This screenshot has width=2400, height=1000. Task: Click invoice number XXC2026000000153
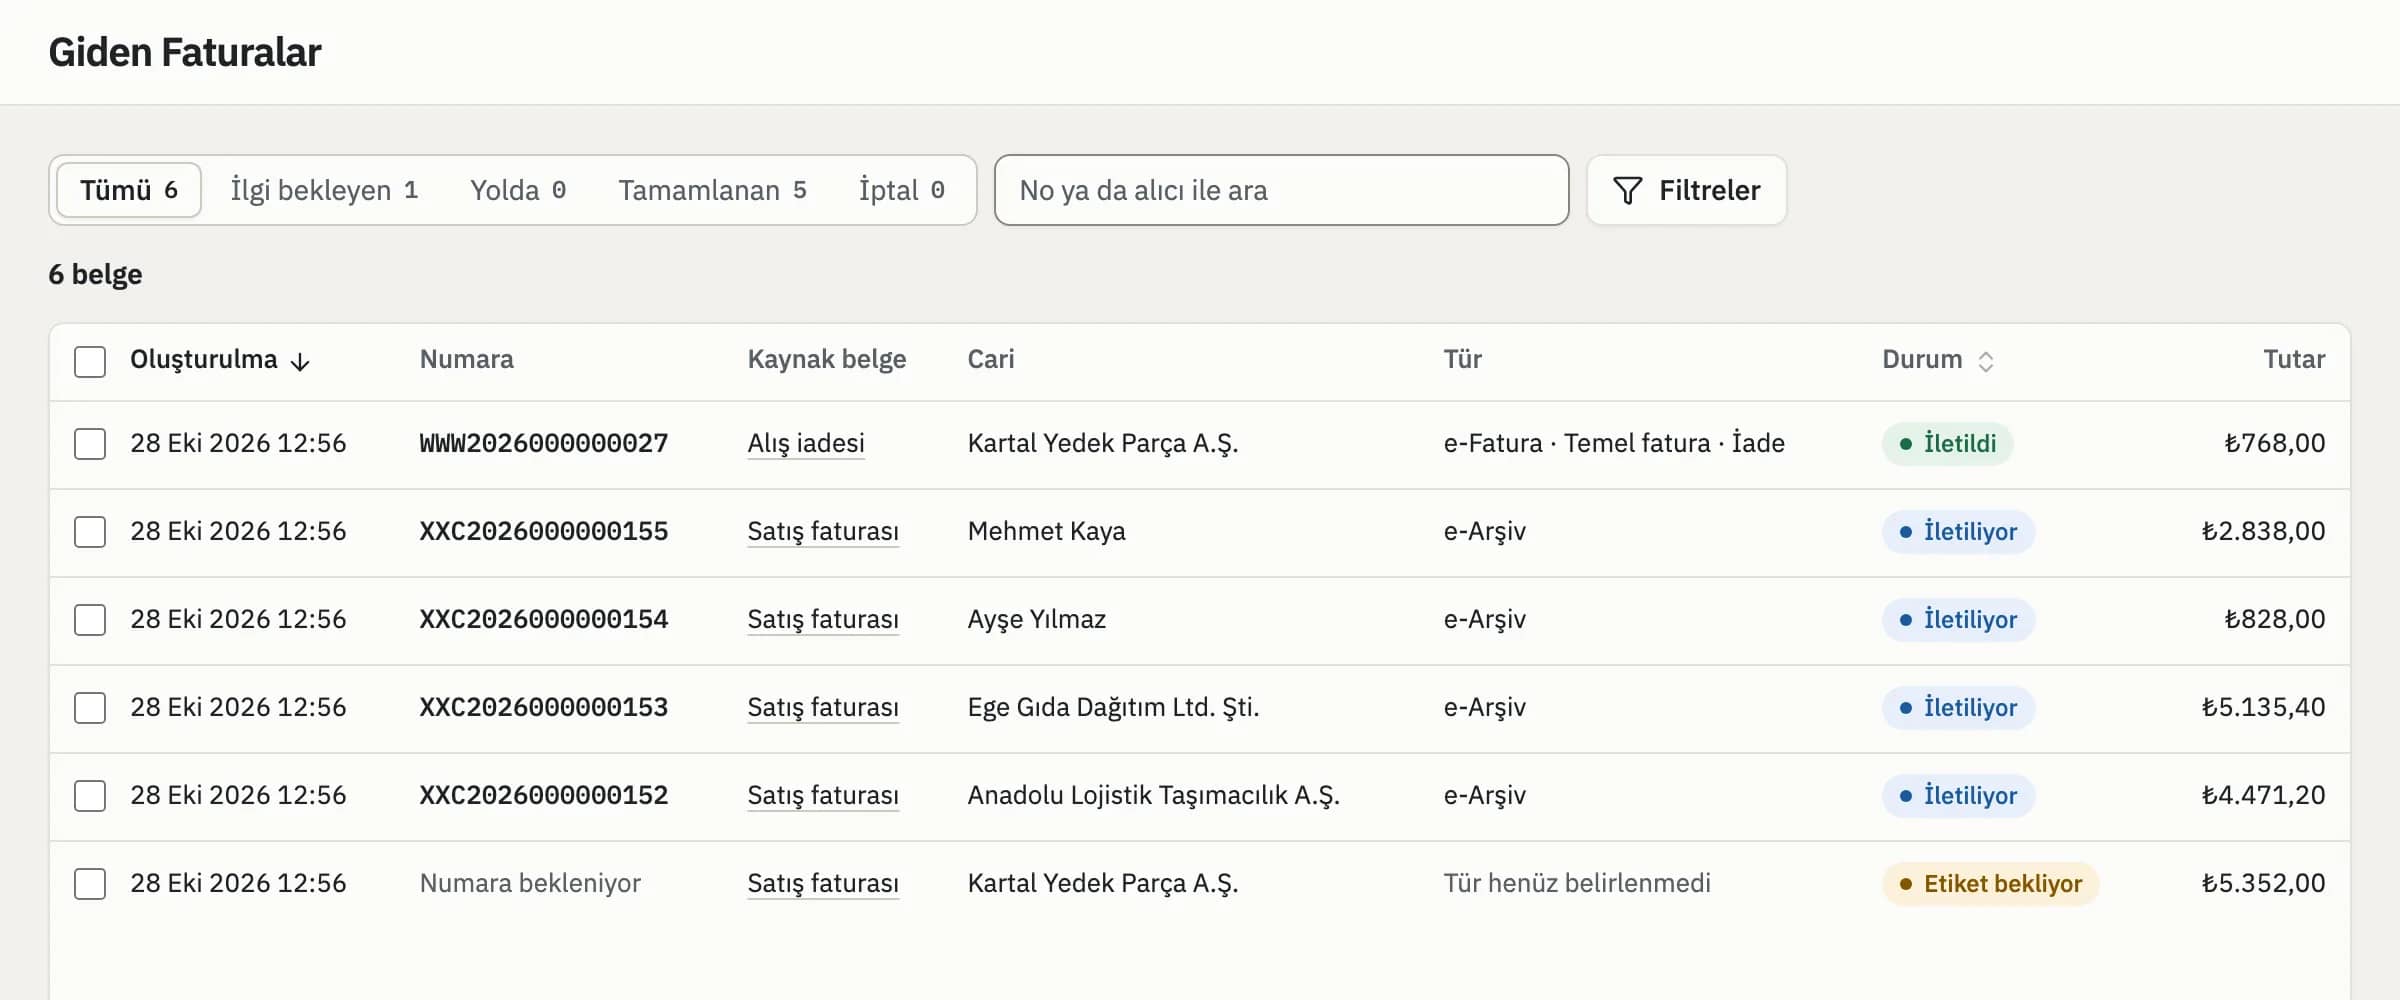544,707
